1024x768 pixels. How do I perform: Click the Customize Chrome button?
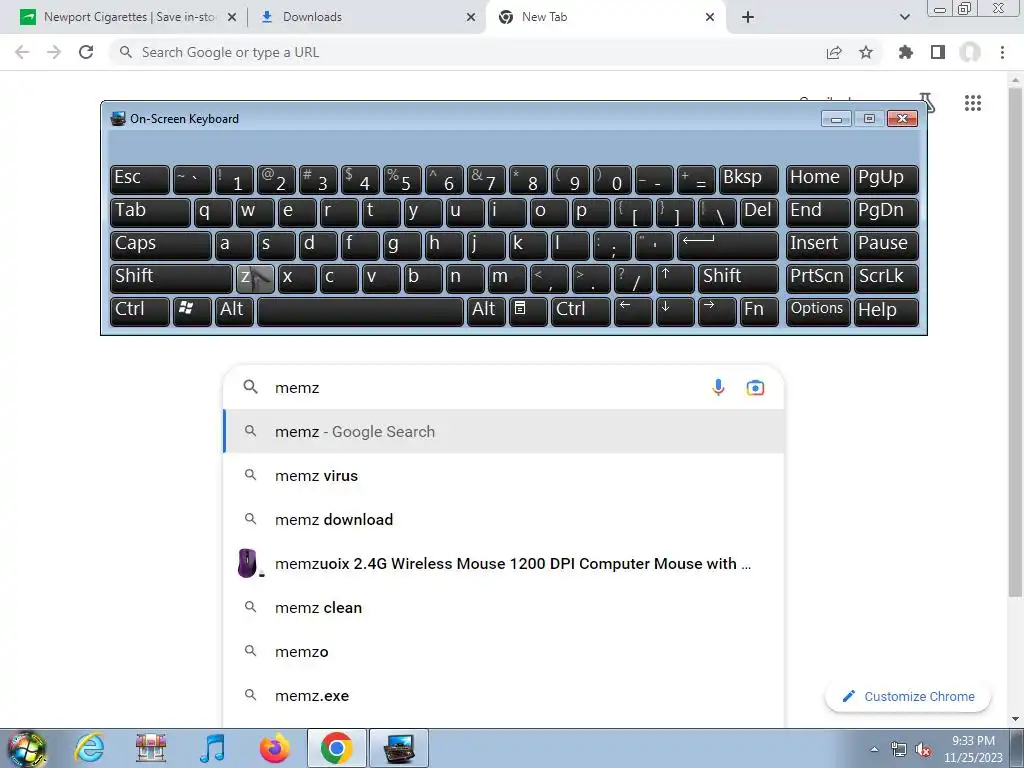[908, 697]
